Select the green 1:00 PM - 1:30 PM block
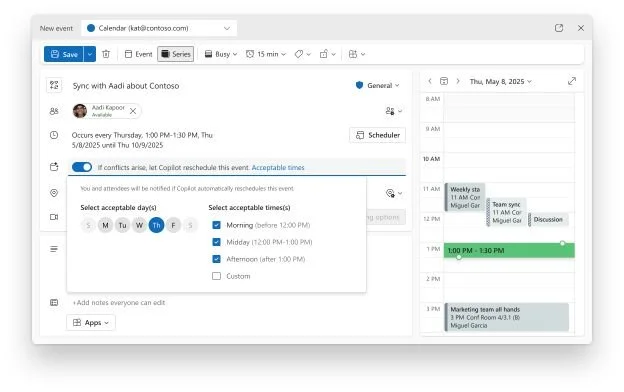The width and height of the screenshot is (624, 392). (x=509, y=251)
